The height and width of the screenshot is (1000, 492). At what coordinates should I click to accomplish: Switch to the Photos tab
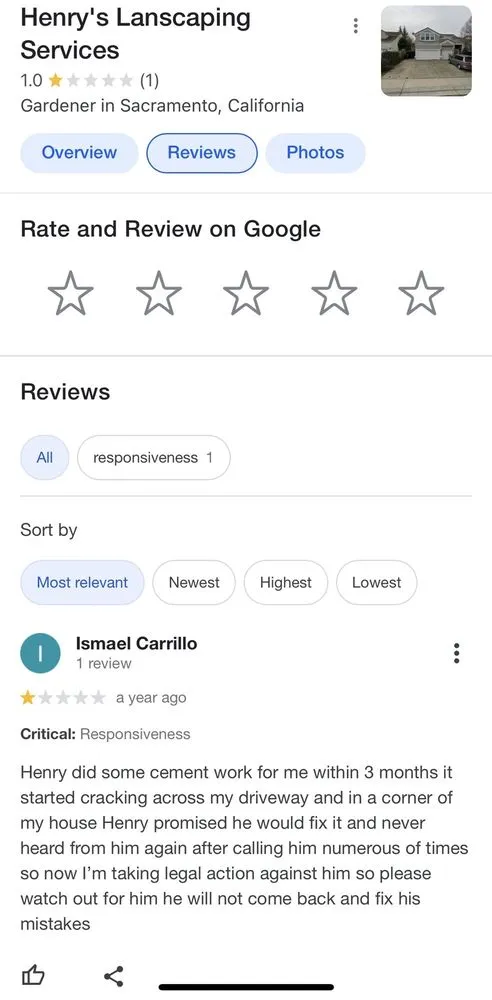[x=315, y=152]
